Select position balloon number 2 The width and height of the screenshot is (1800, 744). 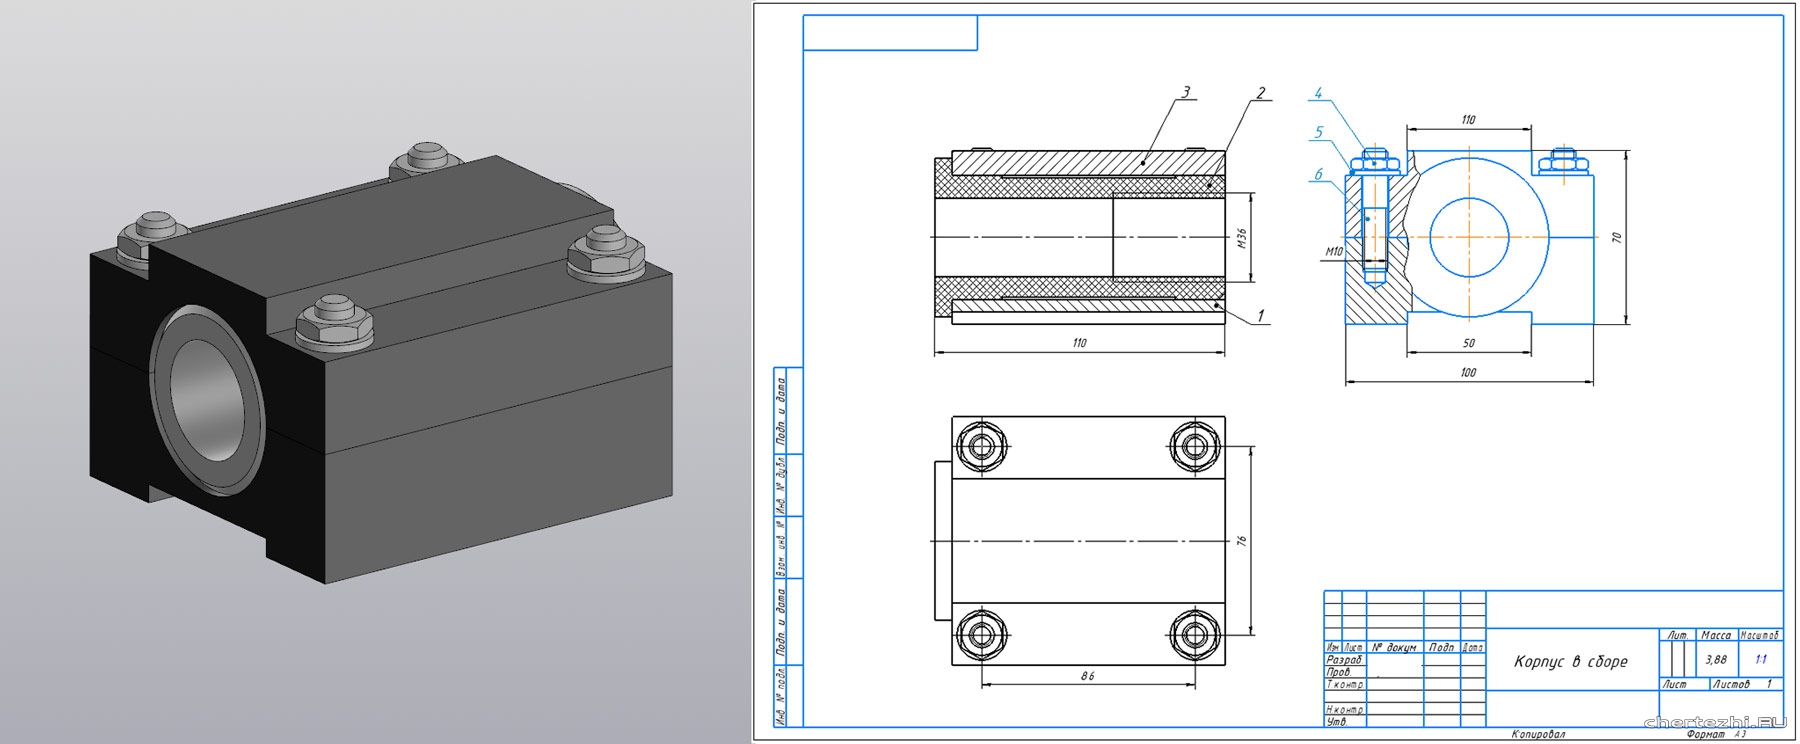(1261, 93)
